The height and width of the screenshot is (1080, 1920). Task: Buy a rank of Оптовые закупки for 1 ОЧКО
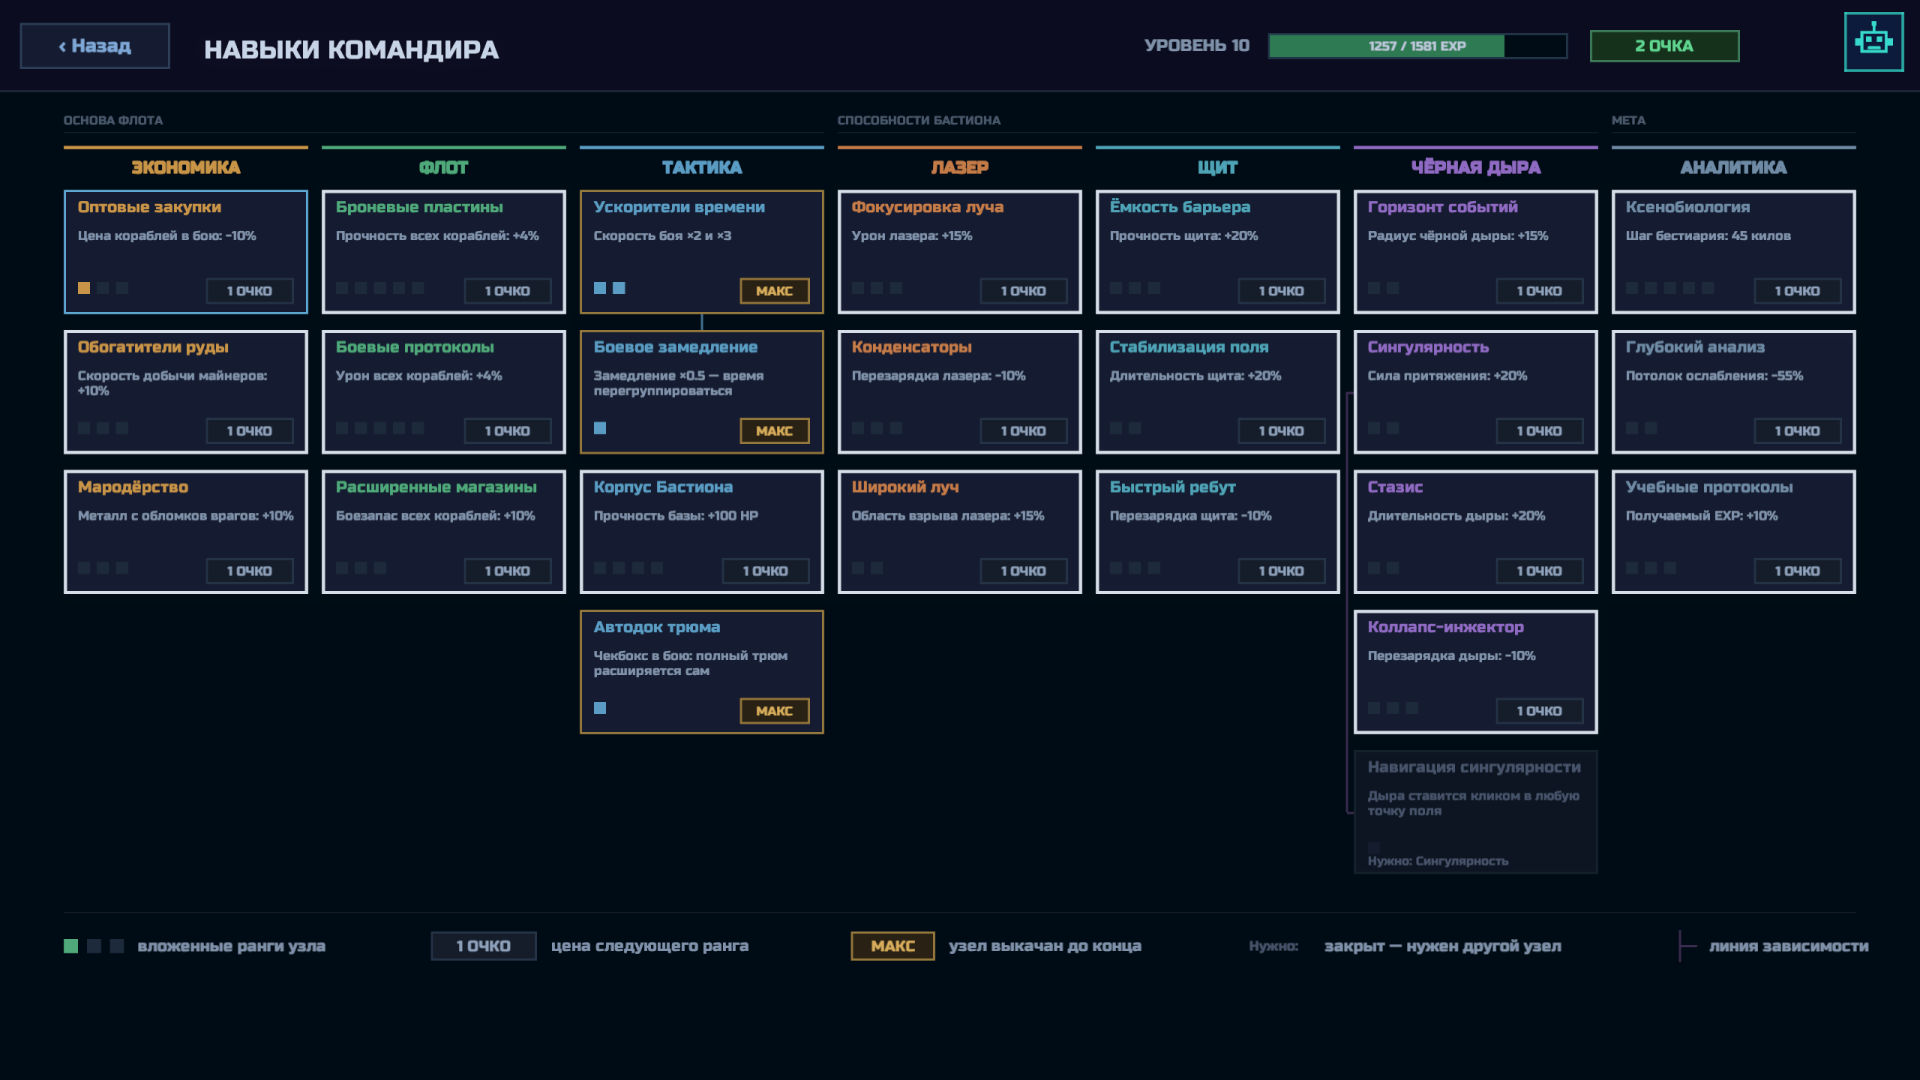(x=249, y=291)
